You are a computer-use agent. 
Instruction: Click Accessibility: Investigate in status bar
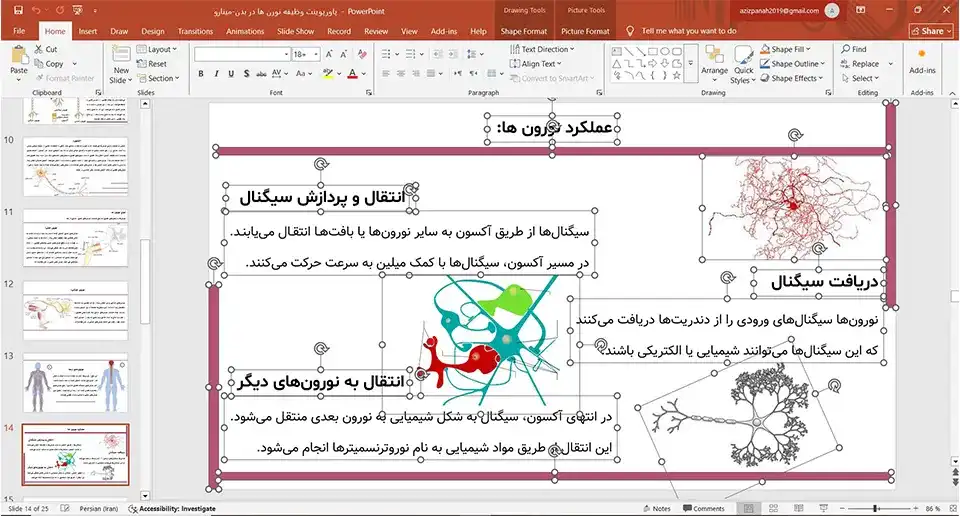click(172, 509)
